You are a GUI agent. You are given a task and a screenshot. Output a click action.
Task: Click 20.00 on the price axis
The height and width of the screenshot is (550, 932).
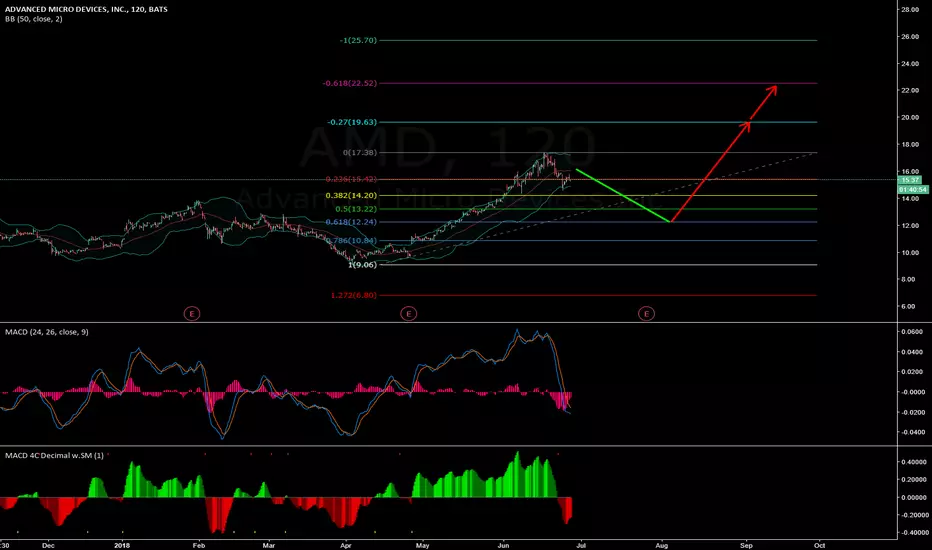tap(910, 118)
